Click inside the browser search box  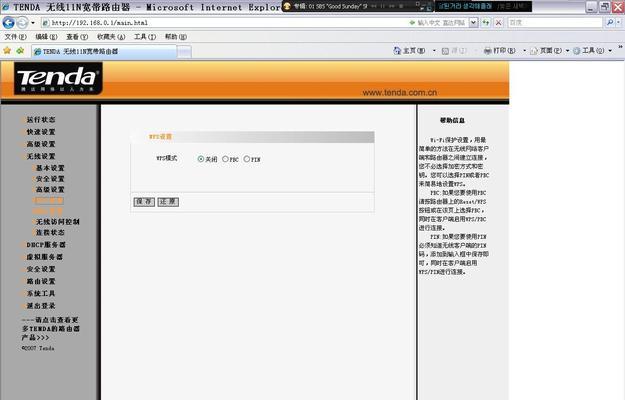(554, 23)
